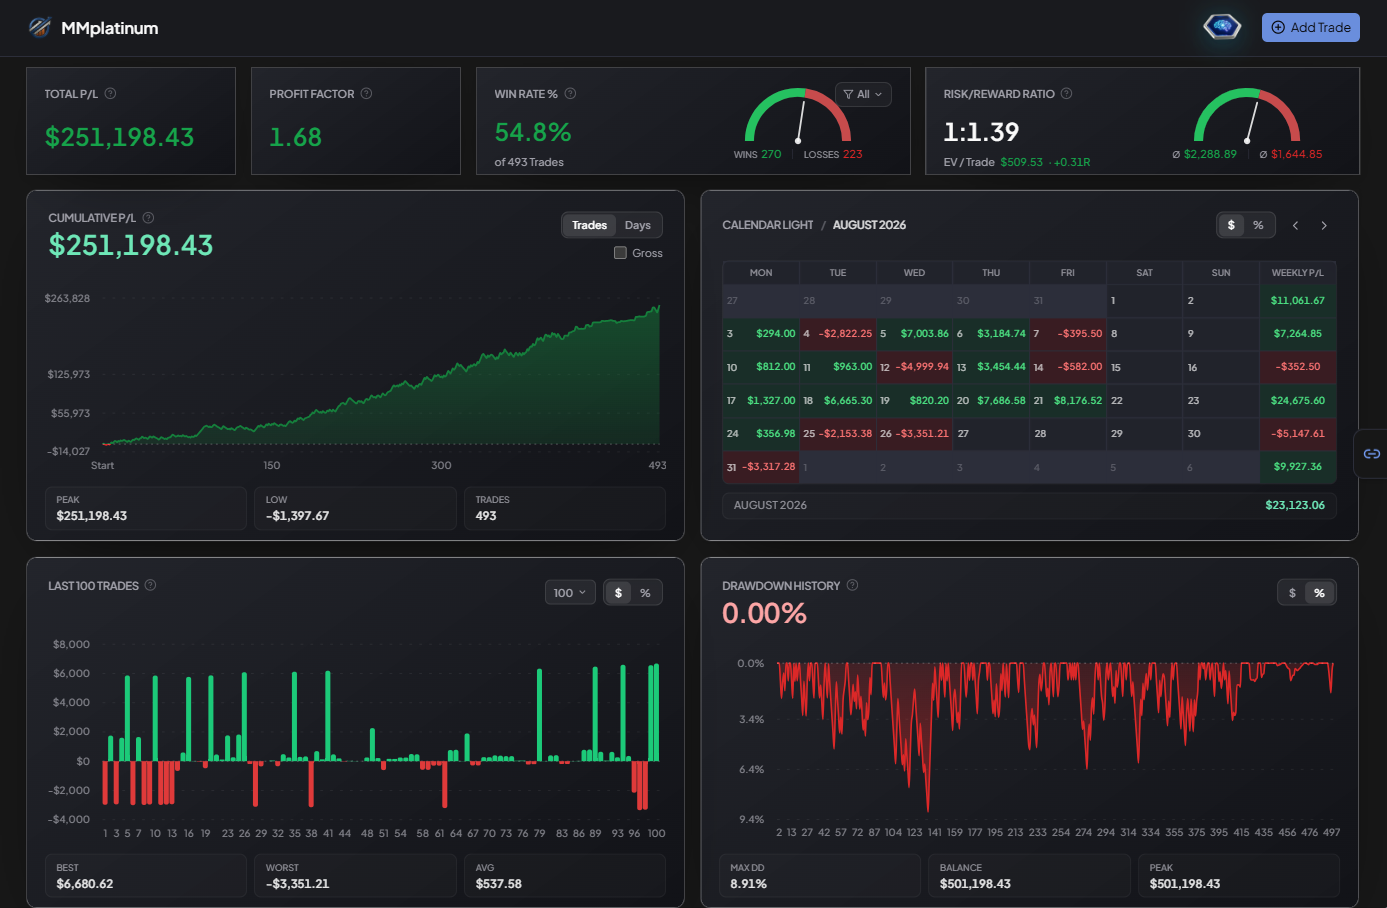Image resolution: width=1387 pixels, height=908 pixels.
Task: Open the All filter dropdown
Action: pos(863,94)
